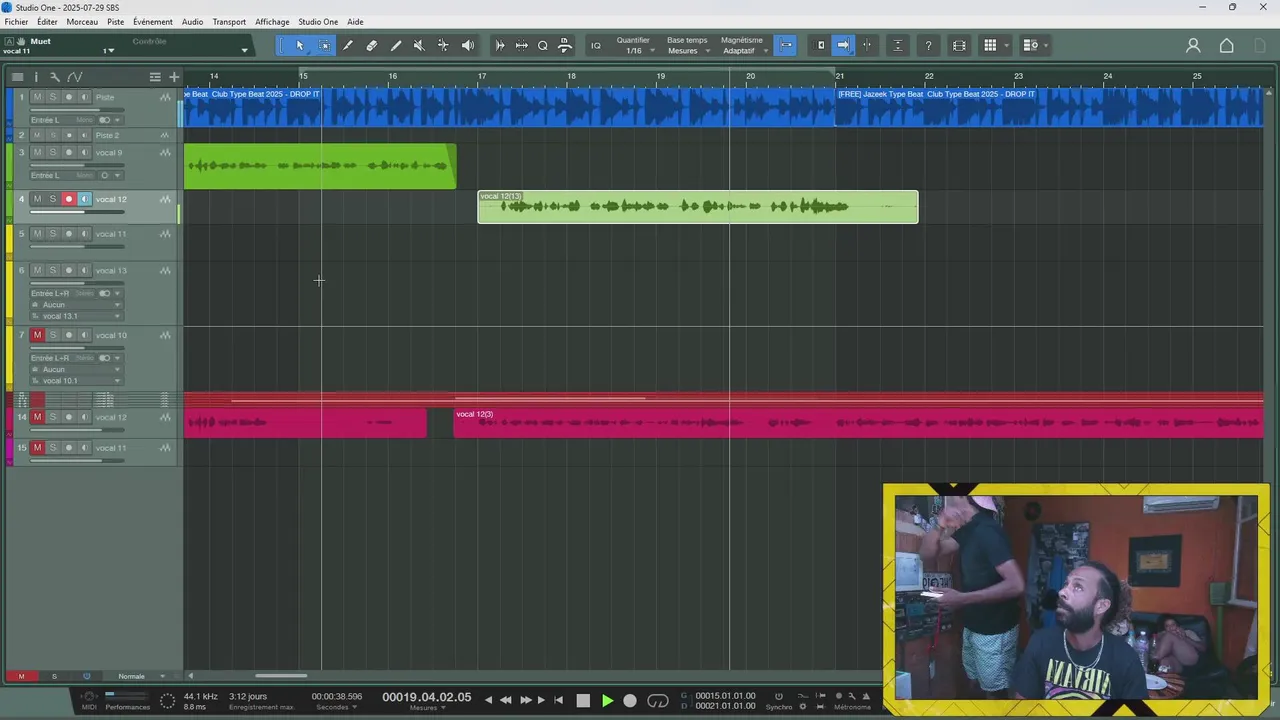The width and height of the screenshot is (1280, 720).
Task: Open the video player film icon
Action: [x=959, y=45]
